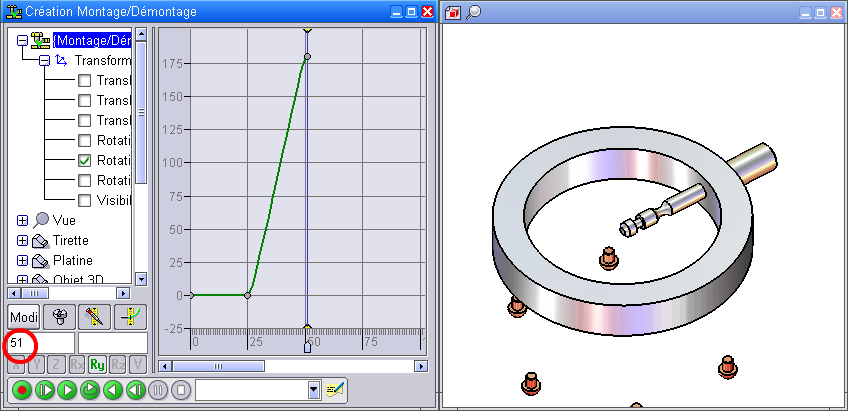Image resolution: width=848 pixels, height=411 pixels.
Task: Enable the Visibil checkbox in tree
Action: [85, 200]
